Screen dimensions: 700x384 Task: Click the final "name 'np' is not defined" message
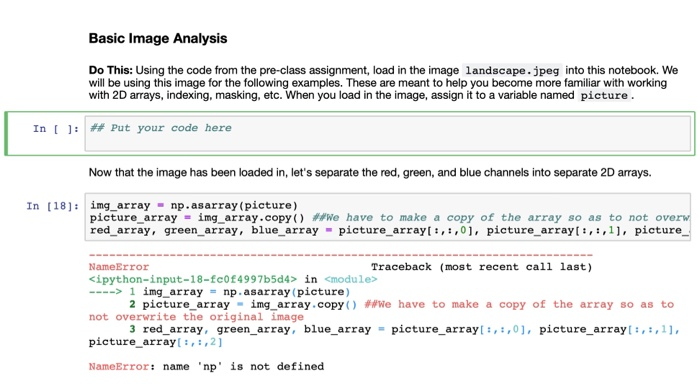(x=243, y=367)
